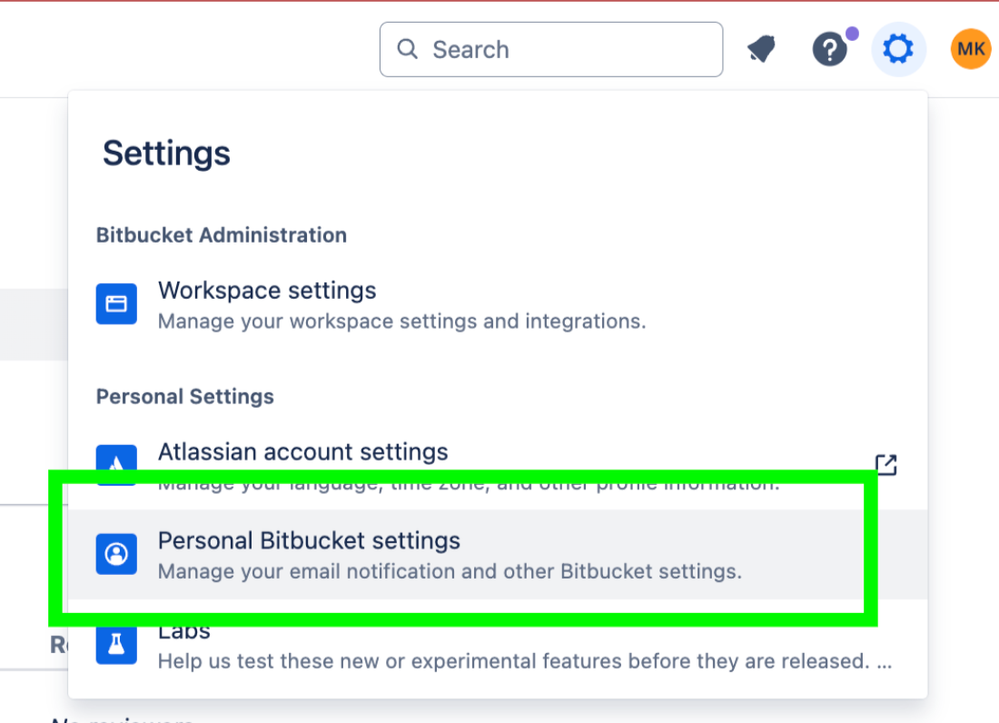Open external link icon beside Atlassian account
This screenshot has width=999, height=723.
pyautogui.click(x=886, y=465)
